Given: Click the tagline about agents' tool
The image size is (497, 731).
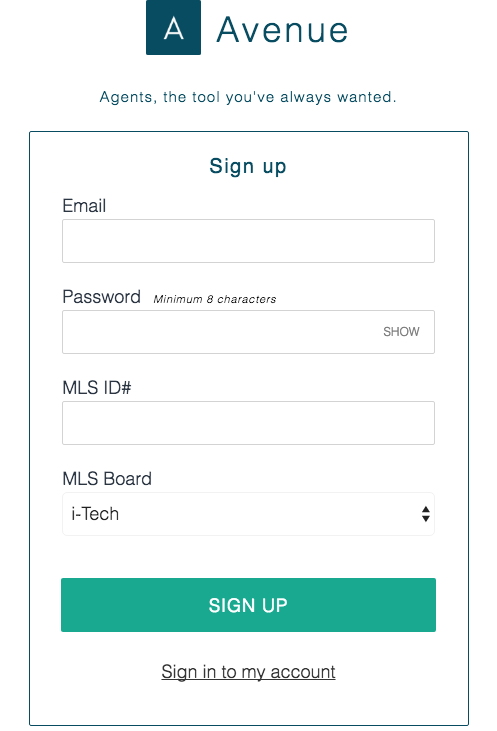Looking at the screenshot, I should click(248, 97).
